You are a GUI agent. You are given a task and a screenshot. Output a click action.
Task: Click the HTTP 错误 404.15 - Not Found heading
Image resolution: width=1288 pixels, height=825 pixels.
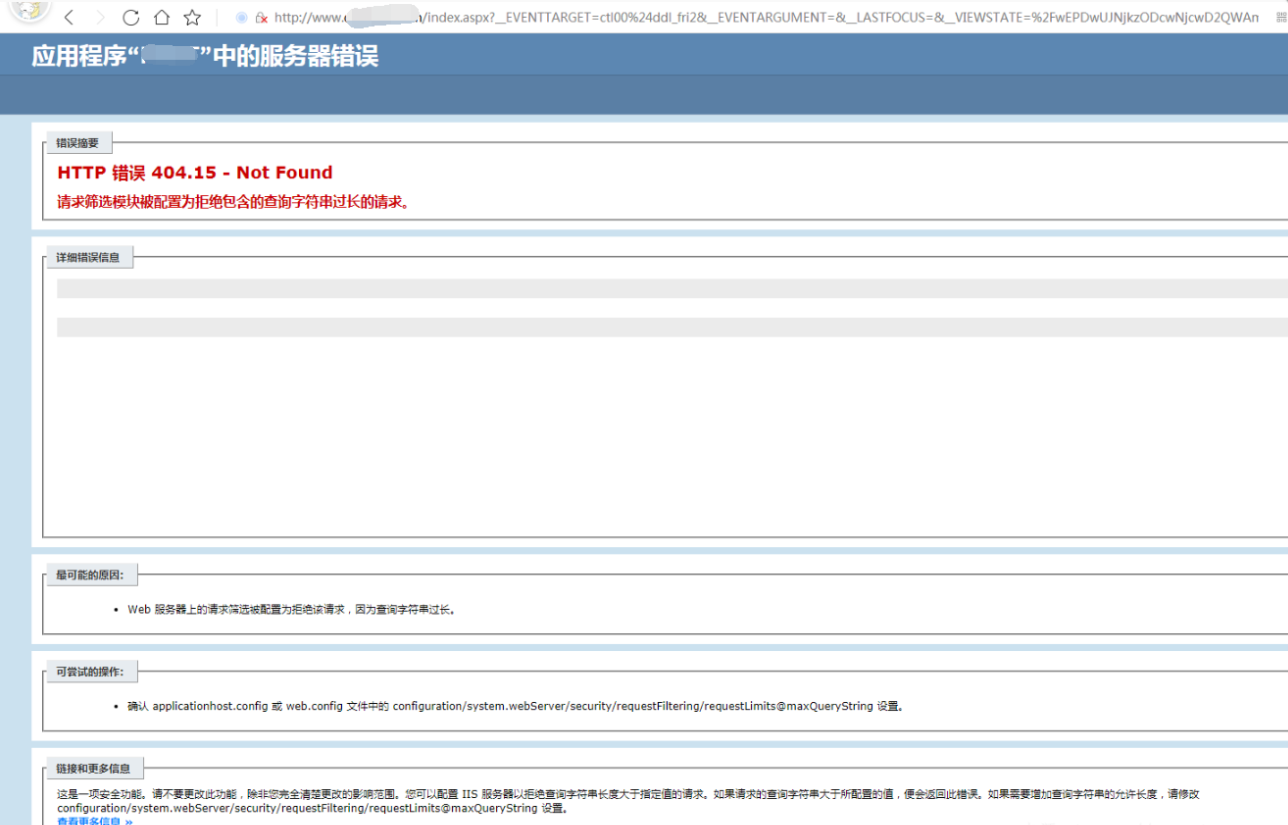195,172
